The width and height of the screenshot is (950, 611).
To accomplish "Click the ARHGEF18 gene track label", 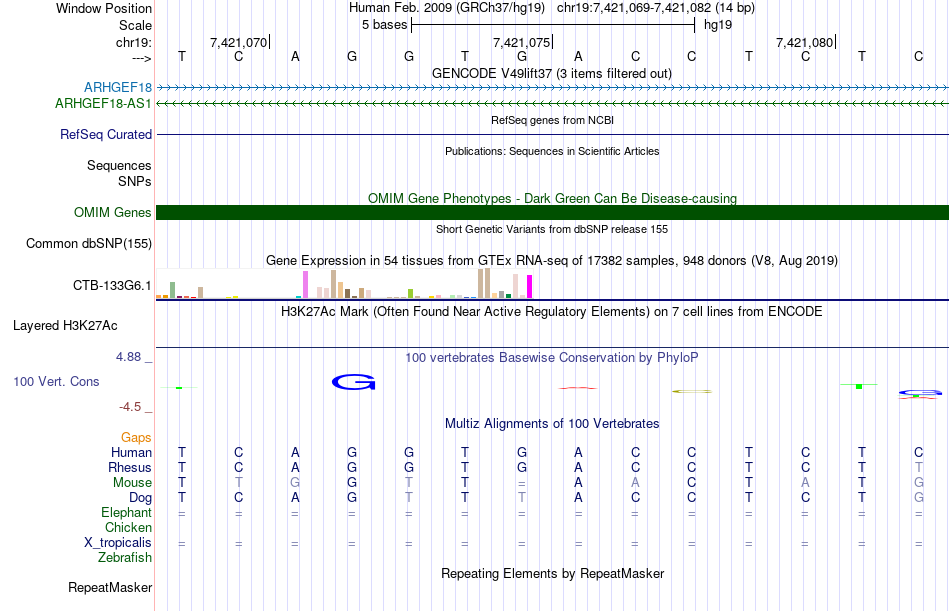I will pos(118,88).
